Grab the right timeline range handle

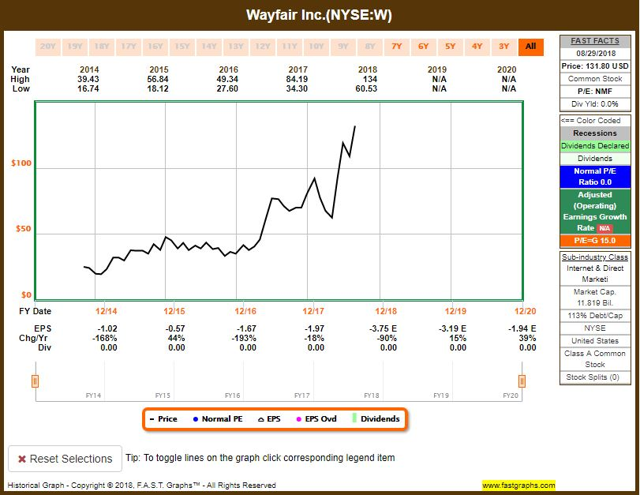coord(522,381)
